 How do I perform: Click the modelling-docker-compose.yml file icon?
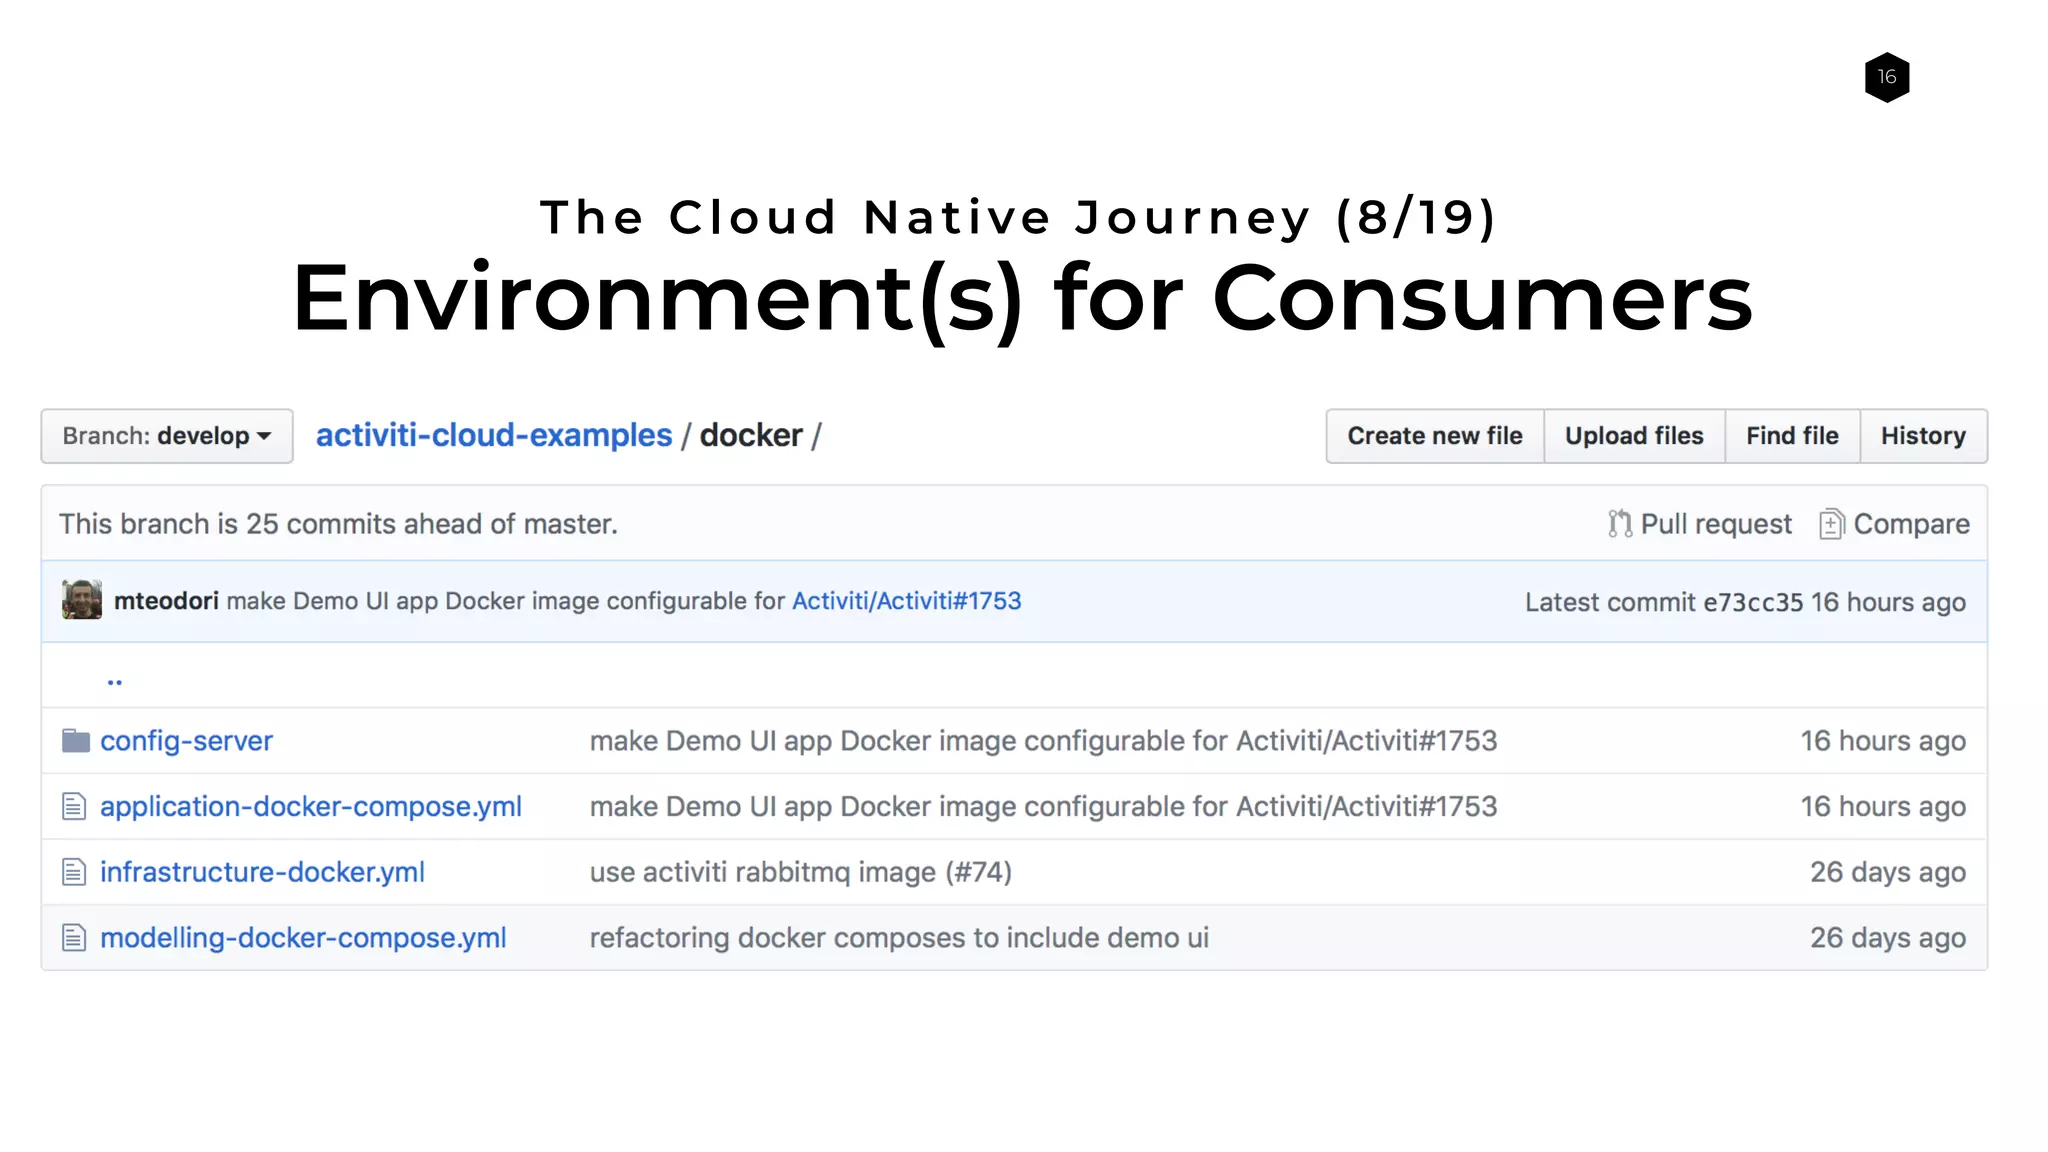coord(74,938)
